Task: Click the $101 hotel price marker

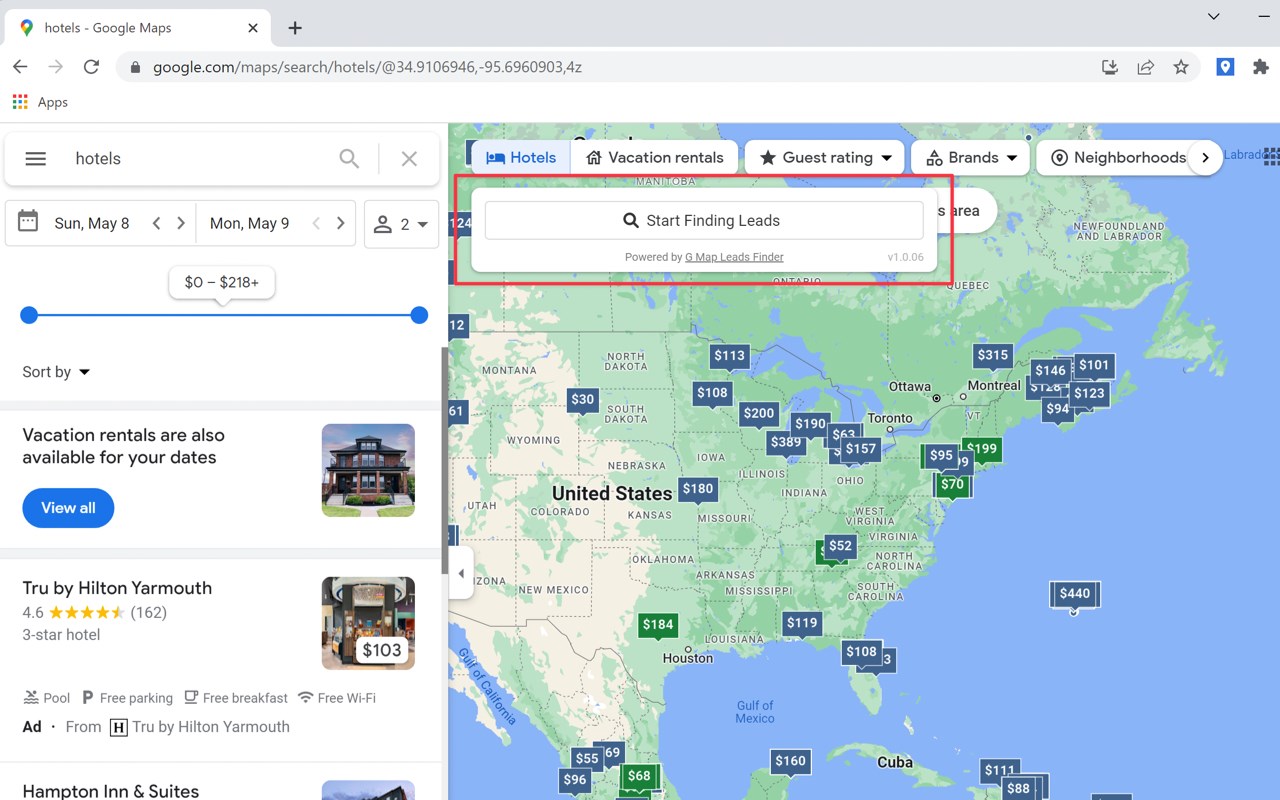Action: [x=1094, y=365]
